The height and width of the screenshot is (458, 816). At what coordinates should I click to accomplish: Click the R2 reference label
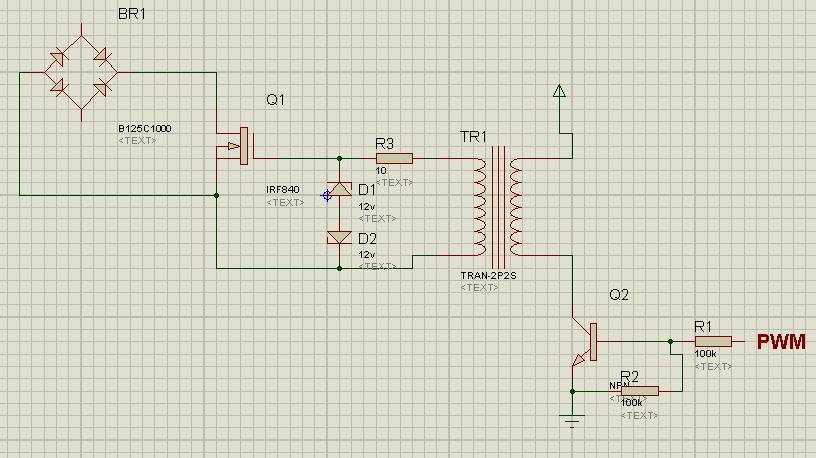(630, 376)
